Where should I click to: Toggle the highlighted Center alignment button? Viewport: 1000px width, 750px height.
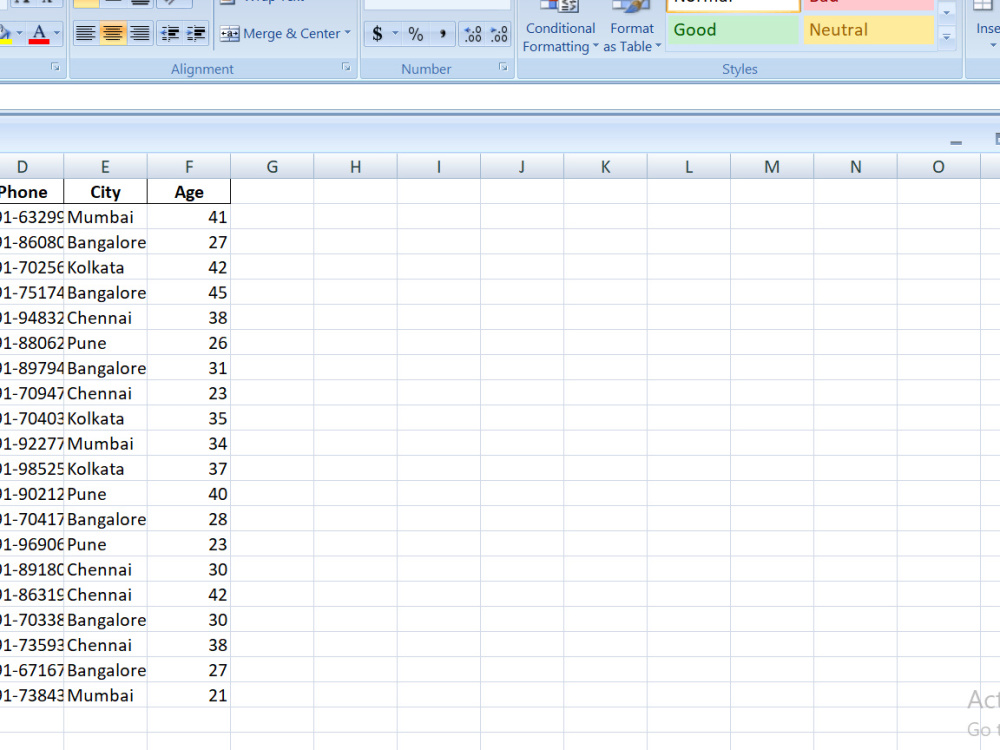112,33
